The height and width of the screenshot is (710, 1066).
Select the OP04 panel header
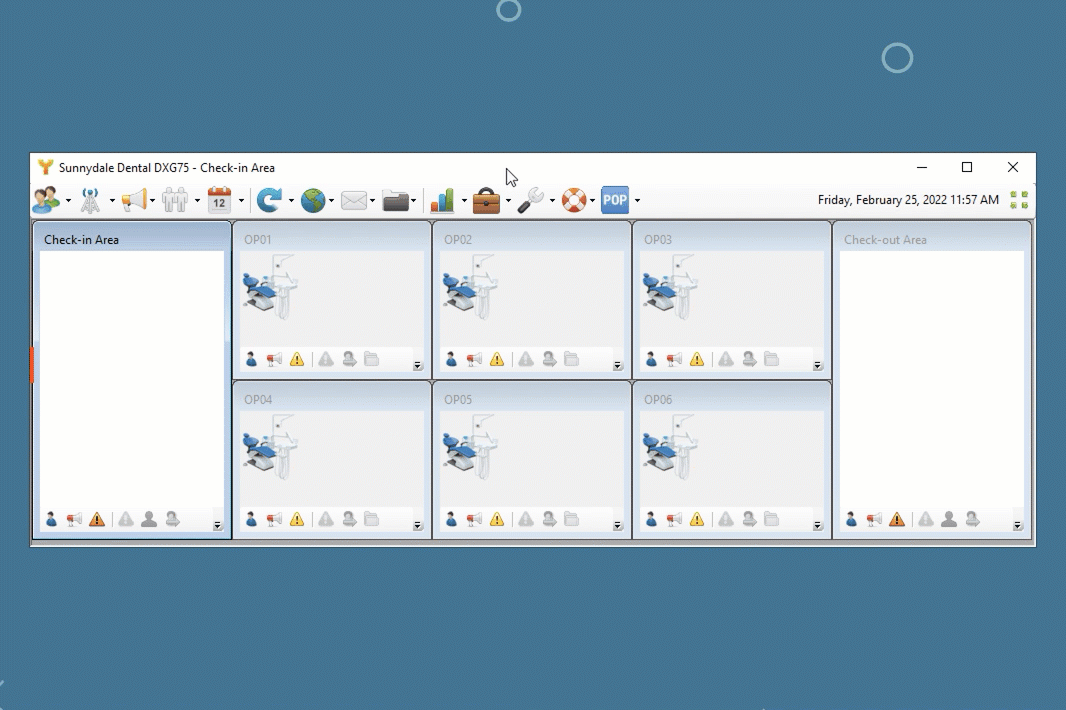click(332, 399)
